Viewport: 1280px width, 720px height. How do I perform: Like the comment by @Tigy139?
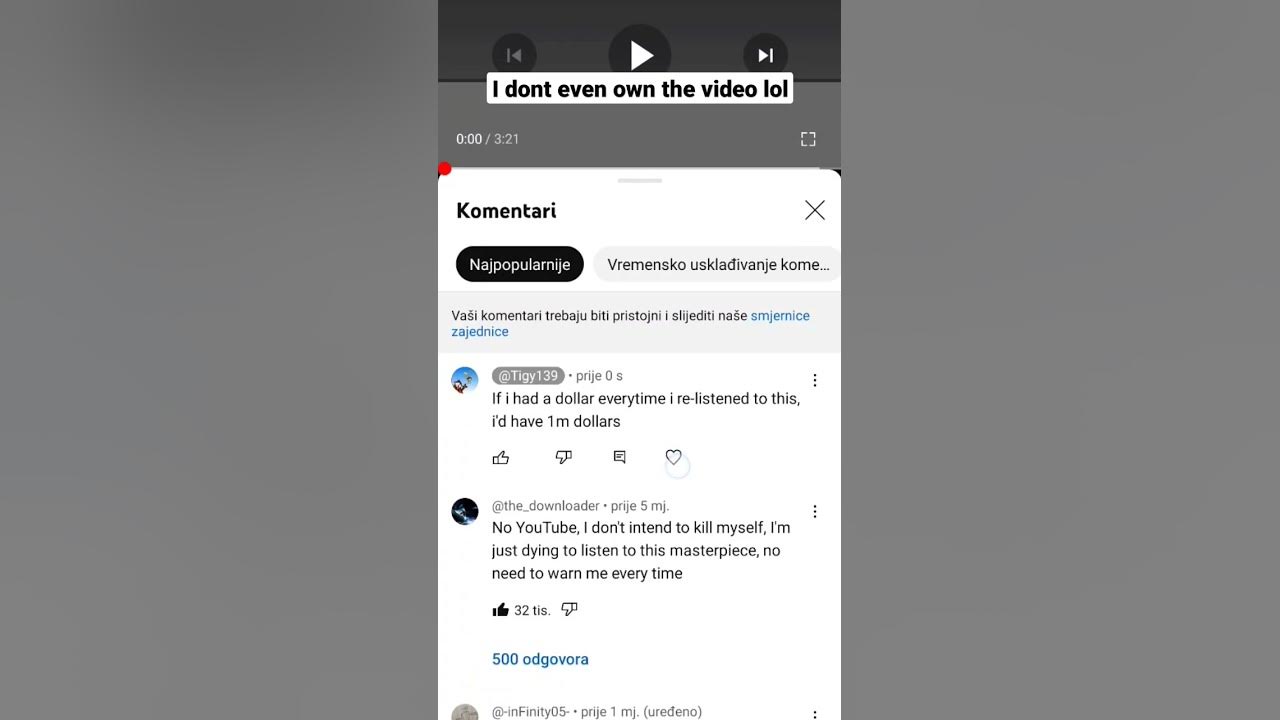tap(501, 457)
